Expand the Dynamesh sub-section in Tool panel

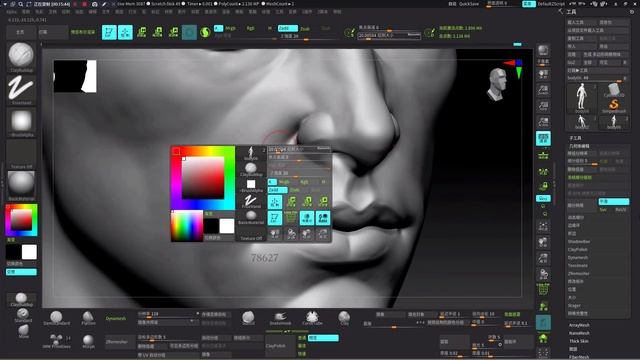click(578, 258)
